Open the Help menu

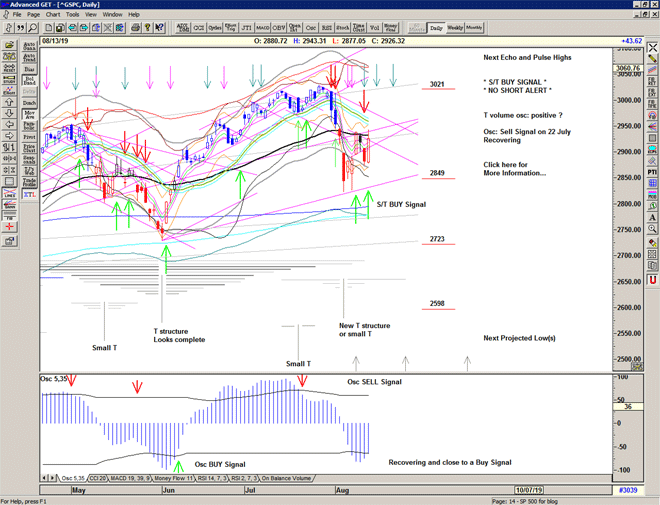pos(134,14)
